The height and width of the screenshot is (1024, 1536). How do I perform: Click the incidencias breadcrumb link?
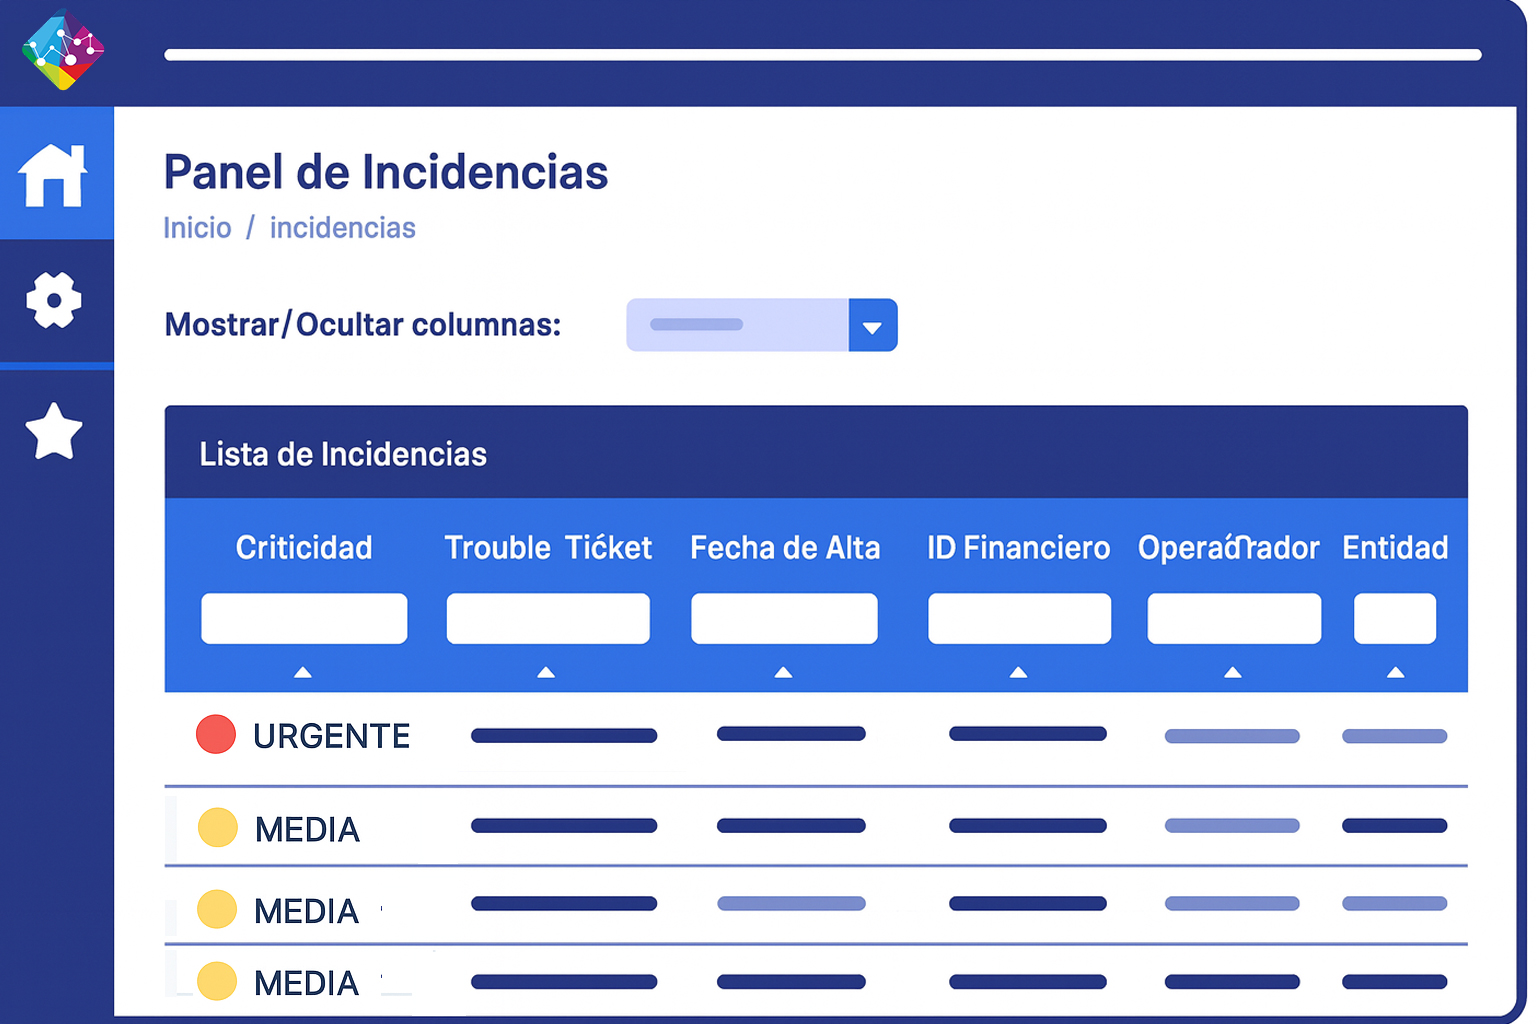343,228
